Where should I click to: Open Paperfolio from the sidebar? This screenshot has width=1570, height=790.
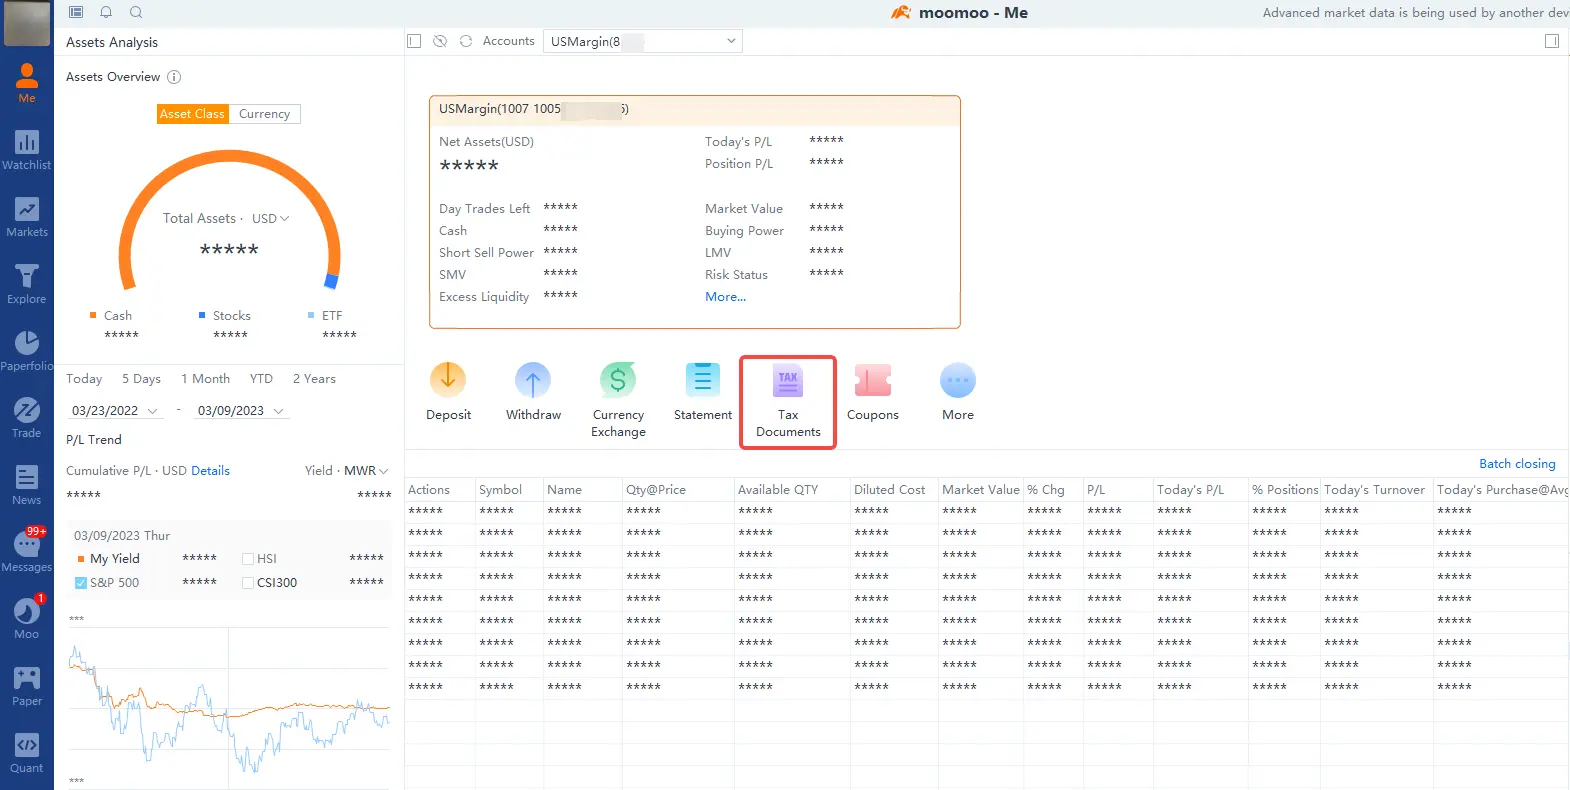click(27, 351)
